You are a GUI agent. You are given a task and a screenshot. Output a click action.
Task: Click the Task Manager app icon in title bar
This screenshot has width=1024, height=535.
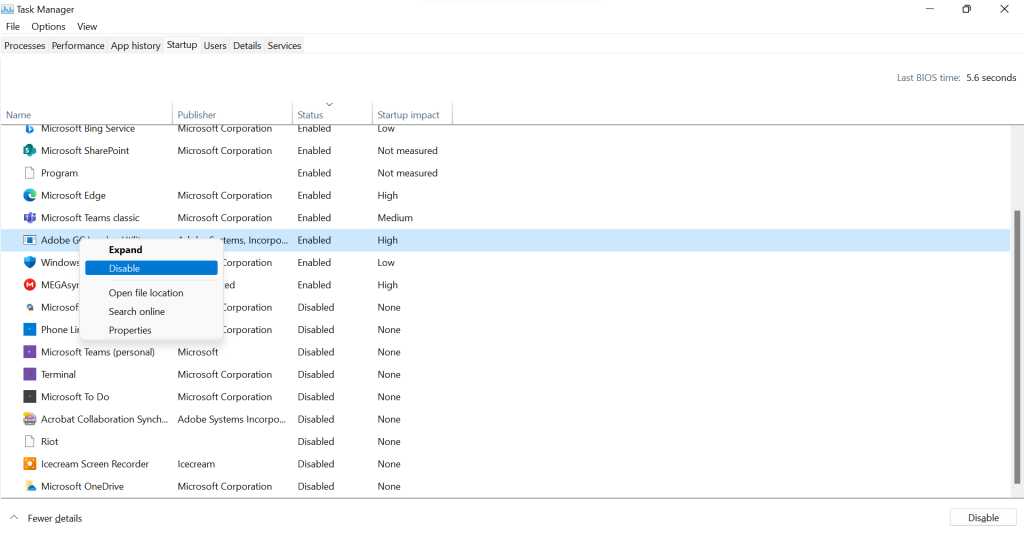tap(7, 9)
